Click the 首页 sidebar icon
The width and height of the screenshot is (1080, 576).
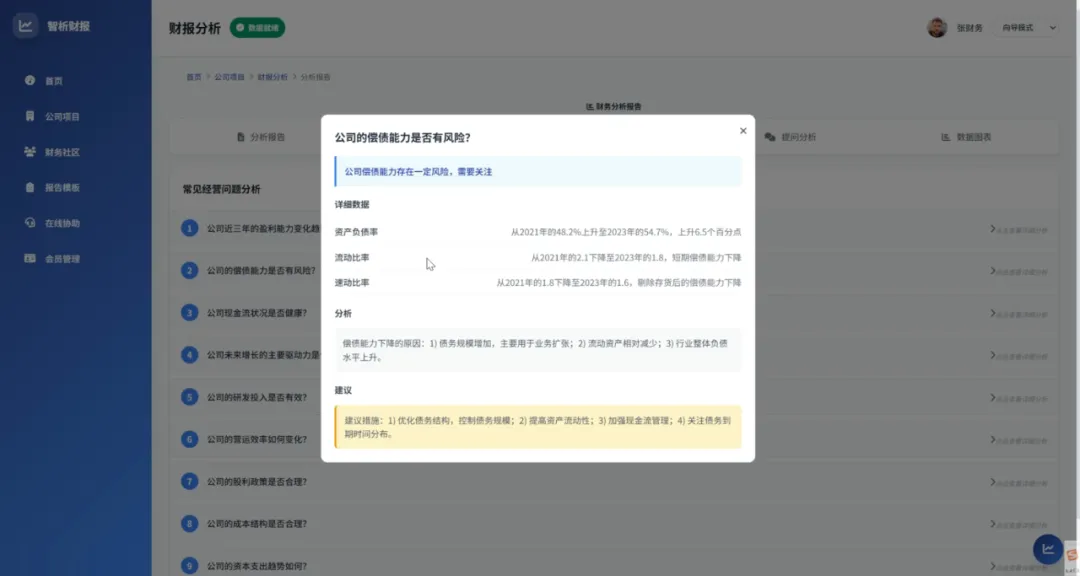[x=30, y=81]
